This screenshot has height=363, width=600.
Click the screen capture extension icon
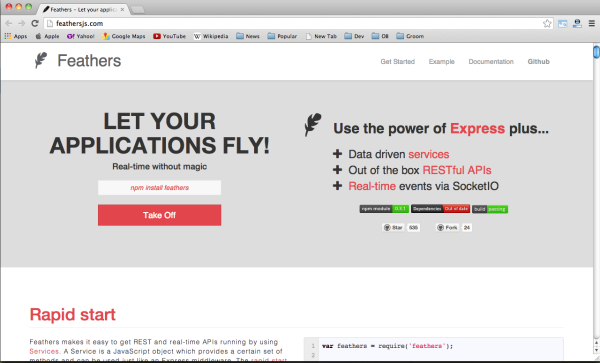pos(562,24)
